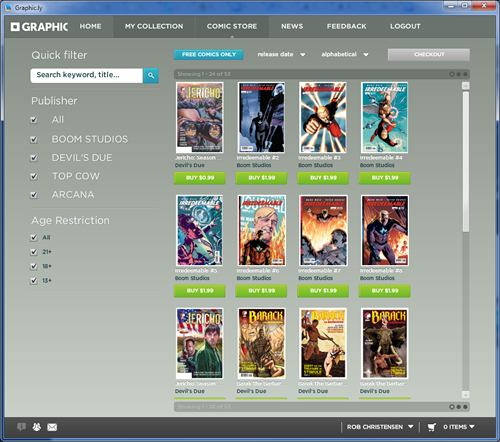Select second page dot in top pagination

459,74
